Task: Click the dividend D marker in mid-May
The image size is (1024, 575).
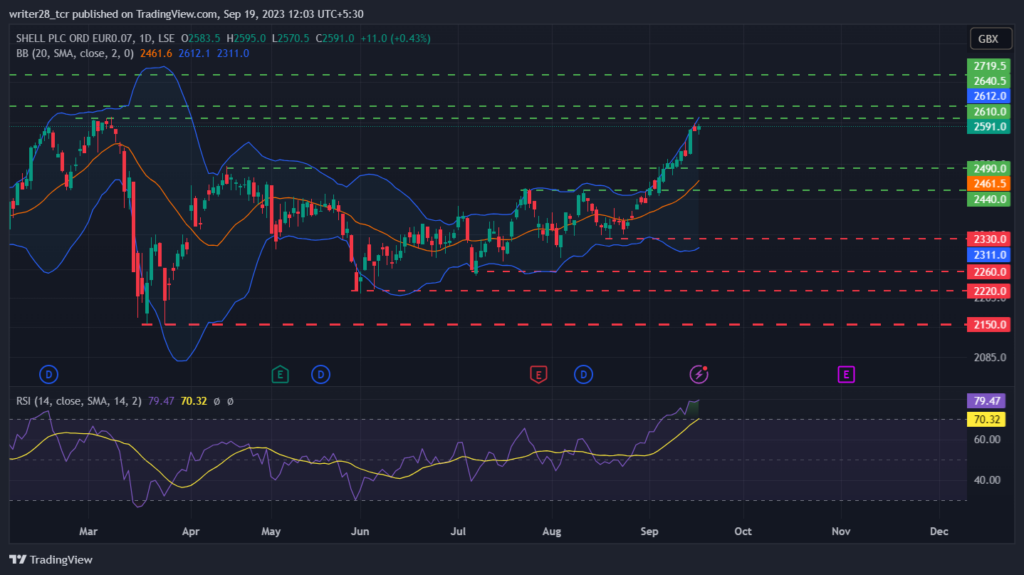Action: click(x=320, y=374)
